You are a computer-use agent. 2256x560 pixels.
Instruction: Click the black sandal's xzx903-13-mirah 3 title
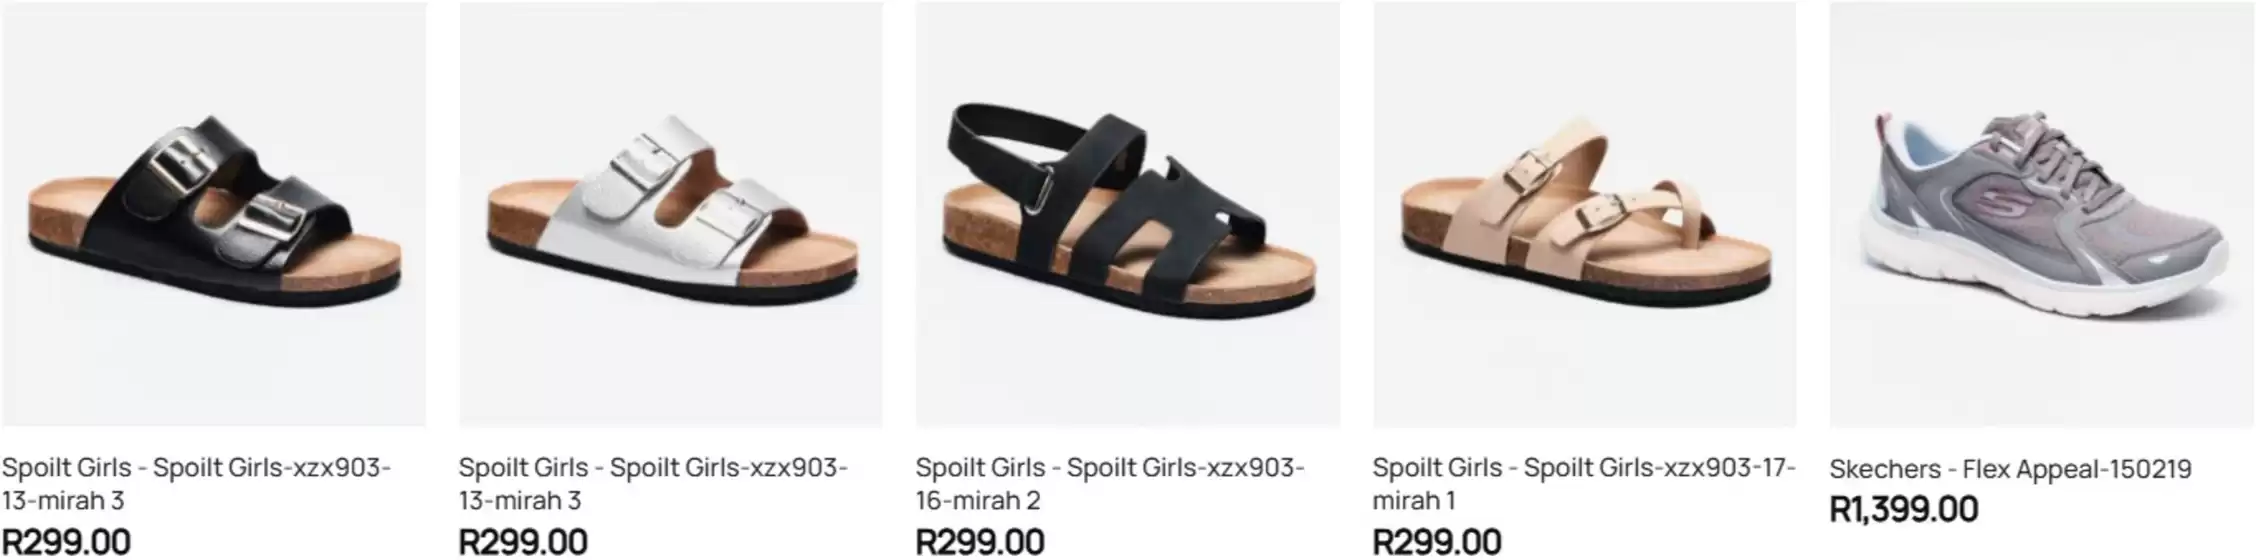pyautogui.click(x=196, y=483)
